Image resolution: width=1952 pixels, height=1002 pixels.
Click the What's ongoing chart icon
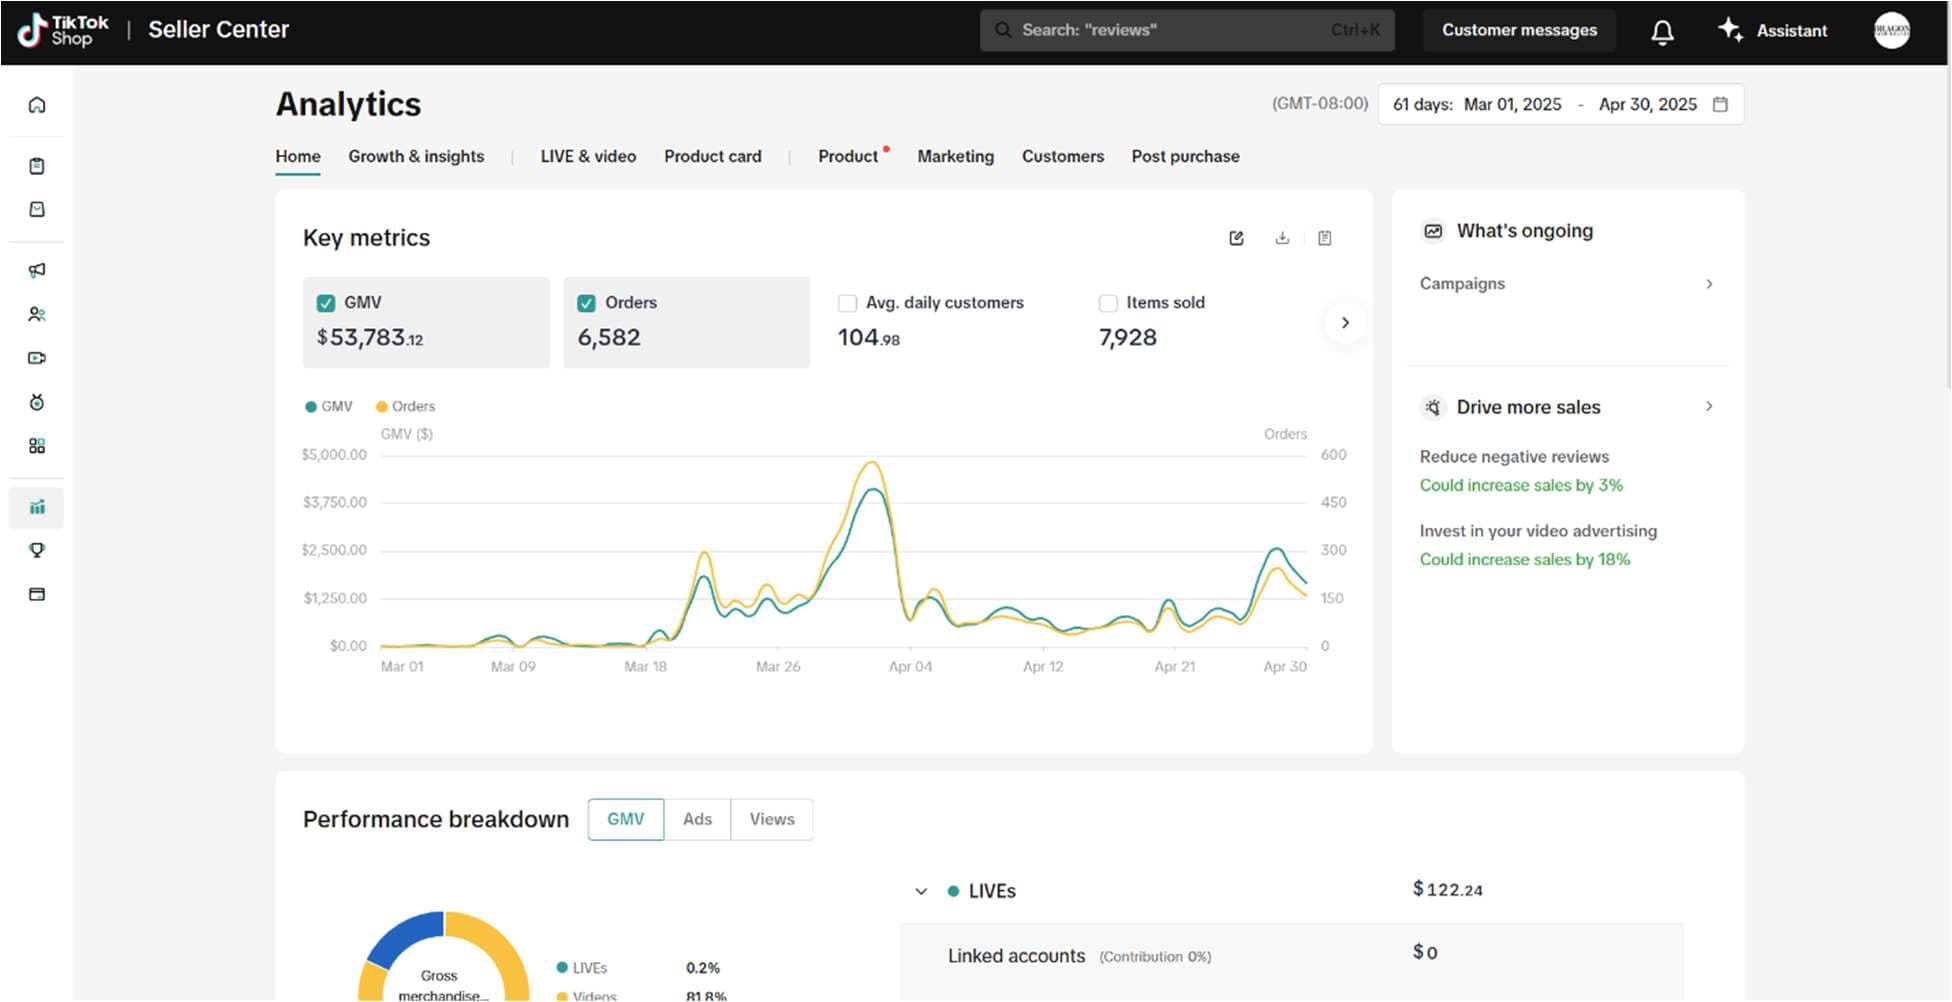[x=1433, y=231]
